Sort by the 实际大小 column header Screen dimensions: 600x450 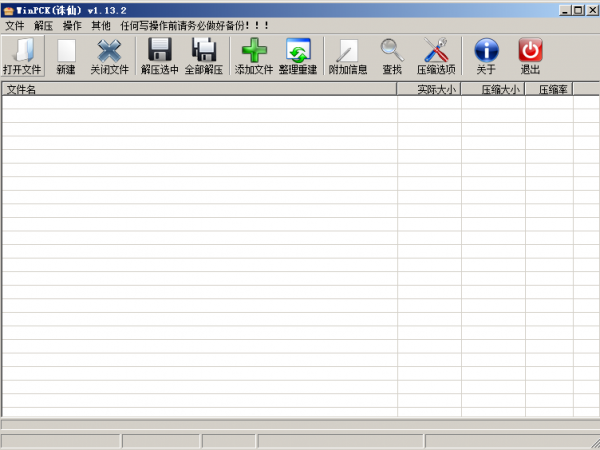(x=429, y=89)
